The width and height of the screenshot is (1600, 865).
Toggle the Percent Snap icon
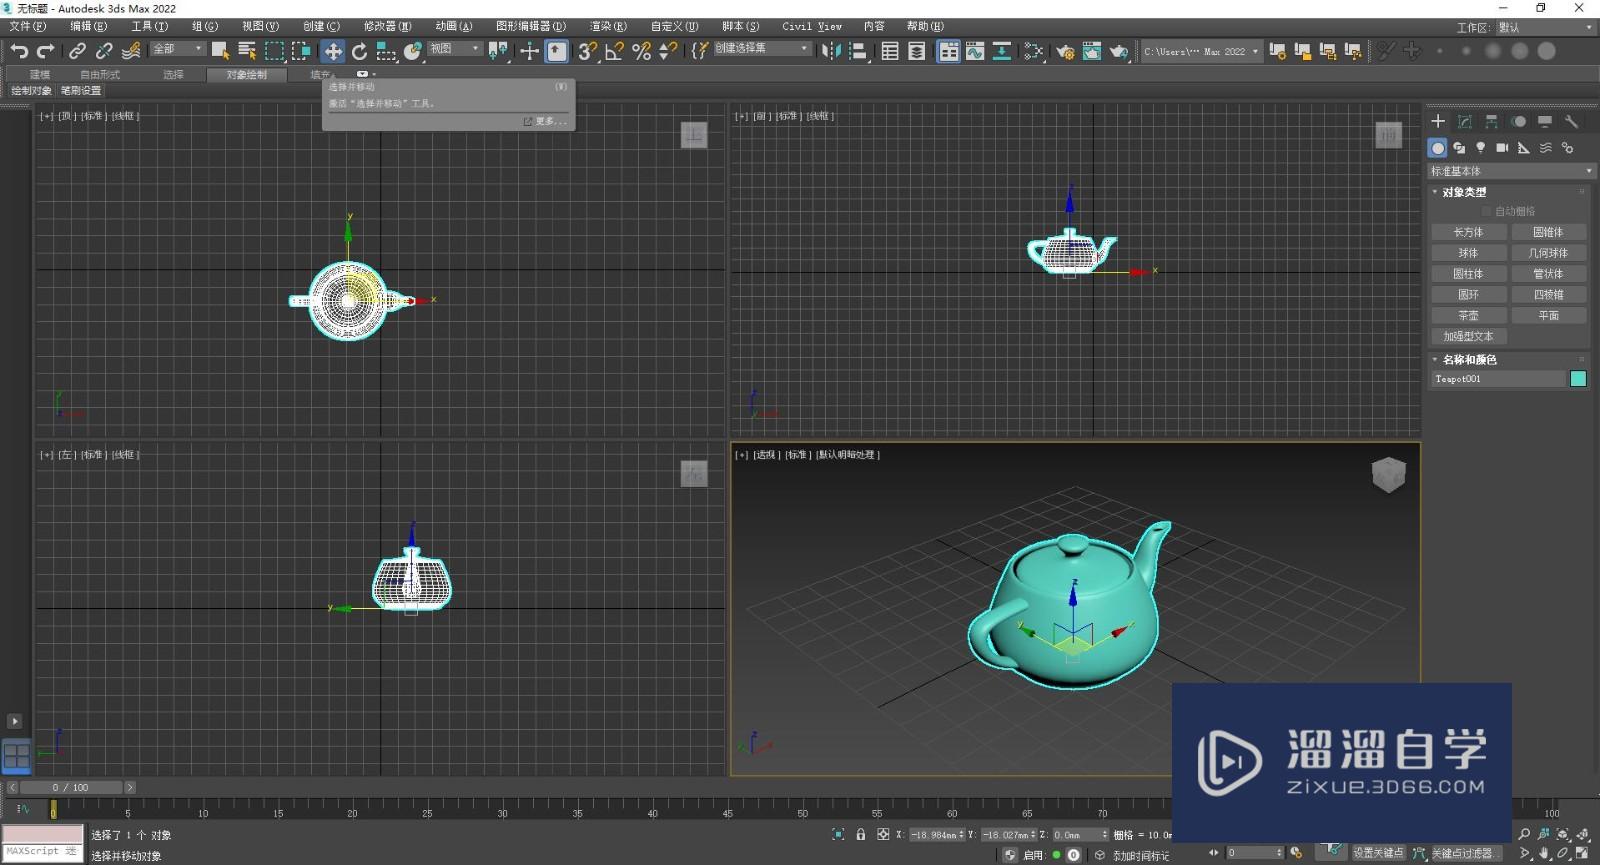point(641,51)
